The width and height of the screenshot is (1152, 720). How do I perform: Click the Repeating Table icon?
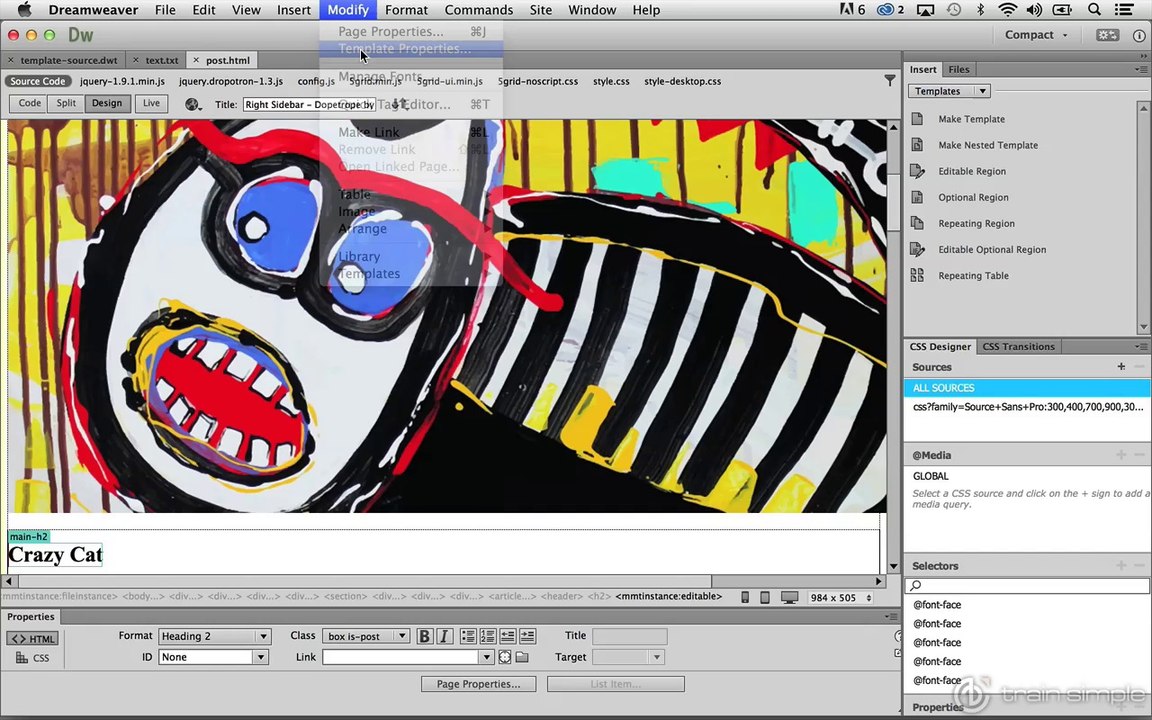(x=917, y=276)
